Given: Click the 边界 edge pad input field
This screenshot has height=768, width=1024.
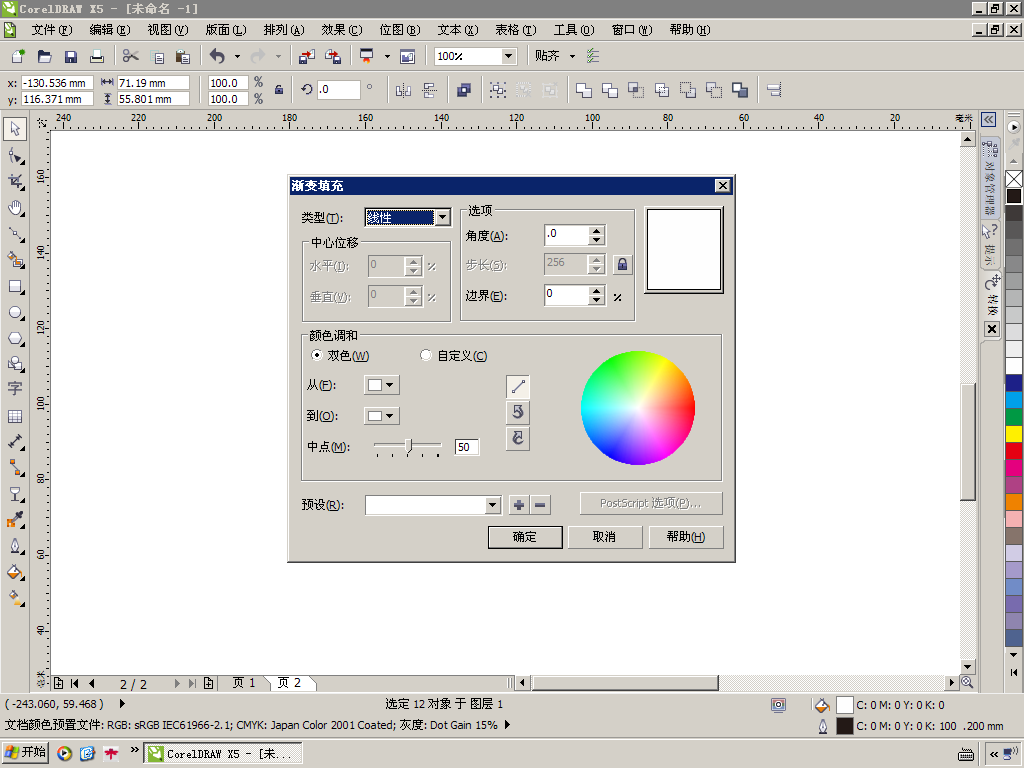Looking at the screenshot, I should click(x=566, y=296).
